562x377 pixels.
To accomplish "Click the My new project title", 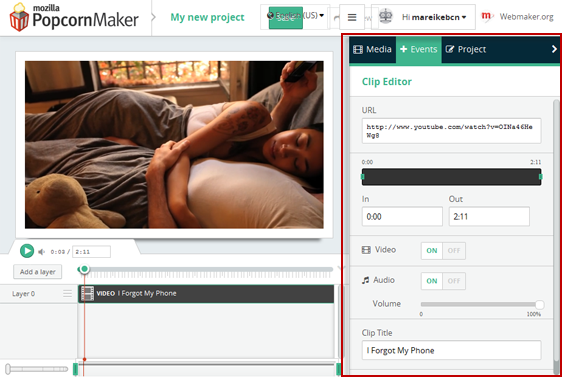I will [207, 17].
